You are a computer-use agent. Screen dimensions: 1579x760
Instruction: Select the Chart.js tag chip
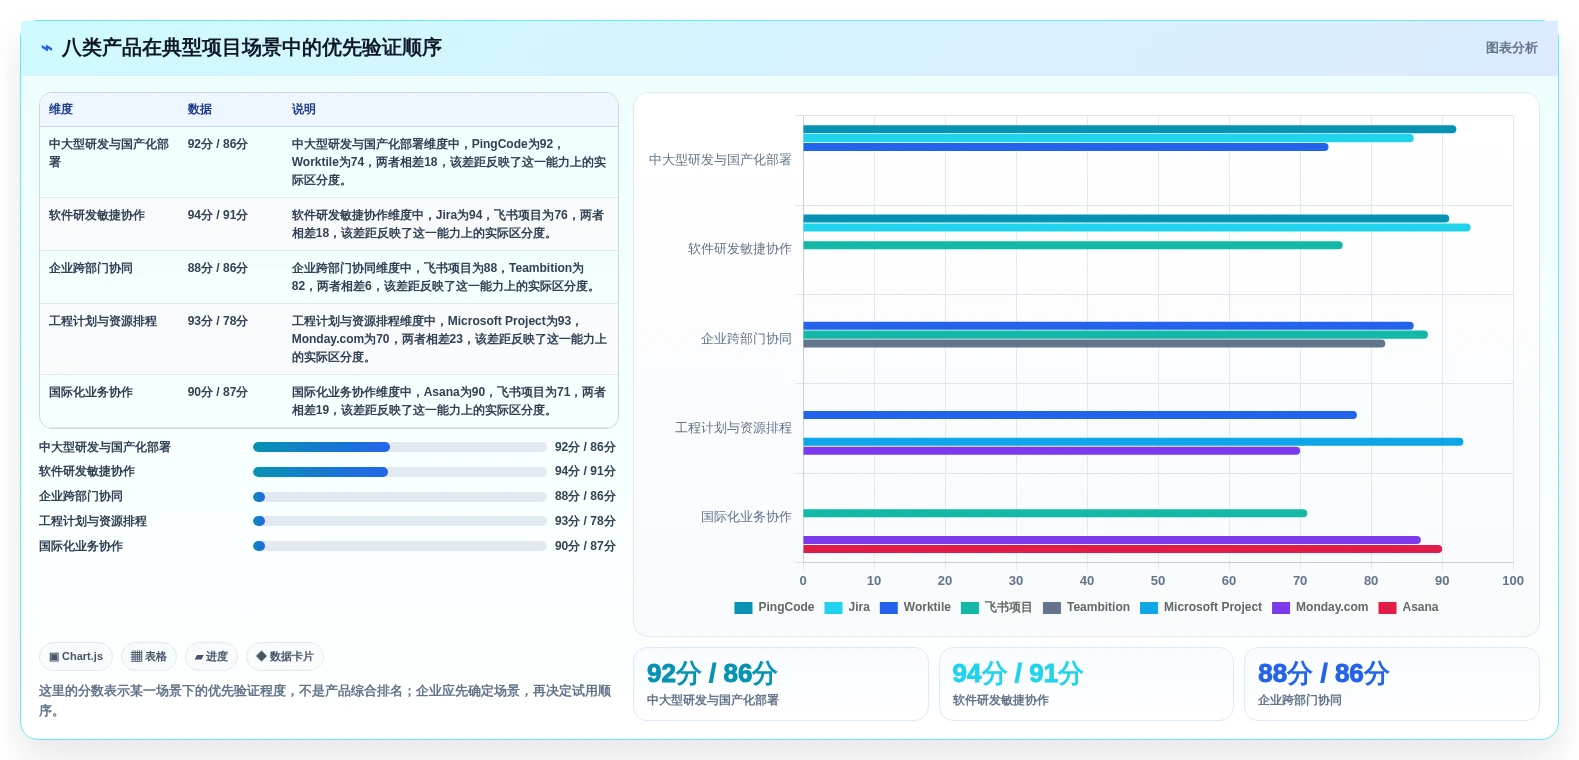point(76,657)
